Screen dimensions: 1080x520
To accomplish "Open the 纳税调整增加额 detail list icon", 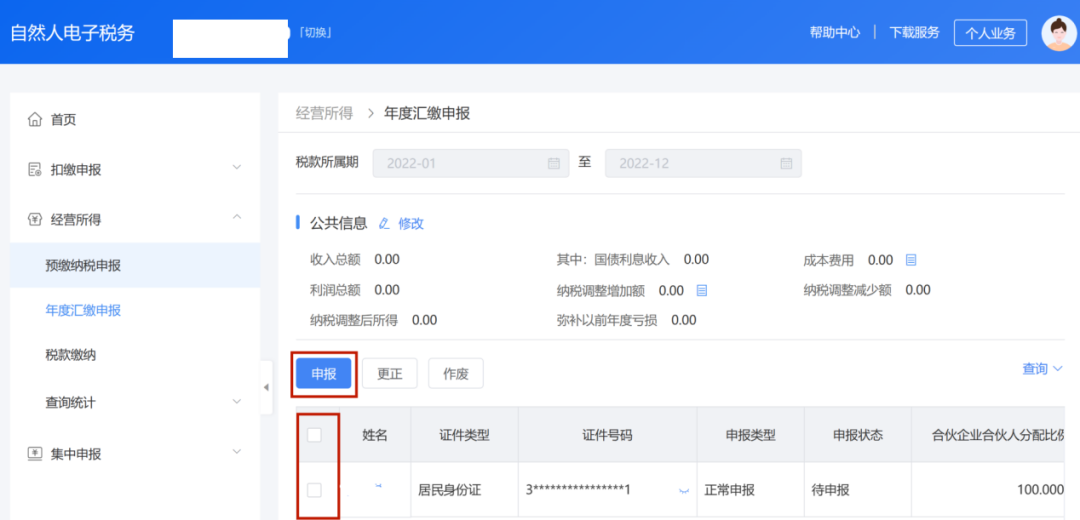I will [702, 291].
